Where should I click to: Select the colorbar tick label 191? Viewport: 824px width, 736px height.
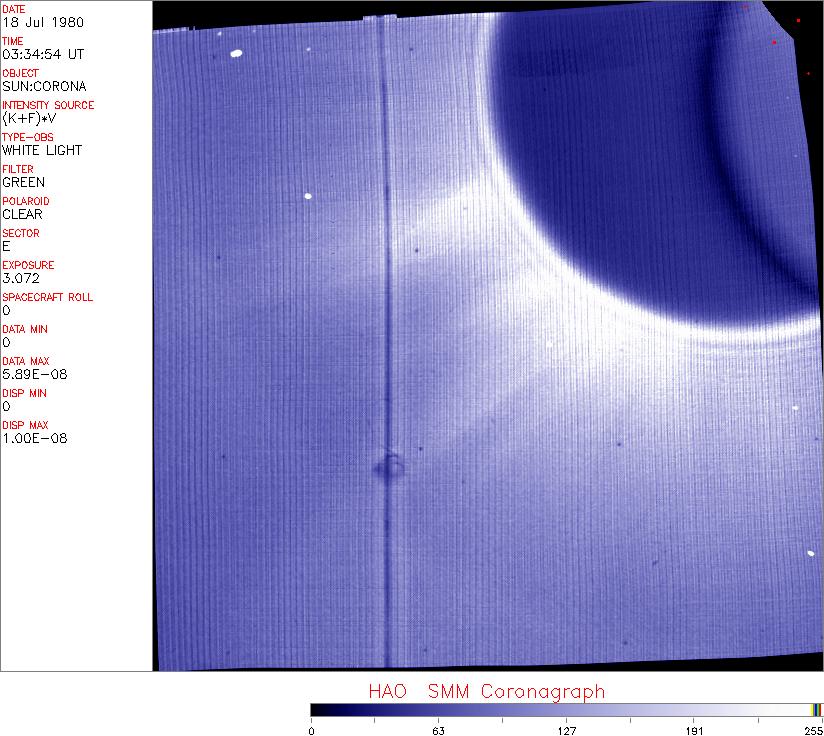pos(694,730)
